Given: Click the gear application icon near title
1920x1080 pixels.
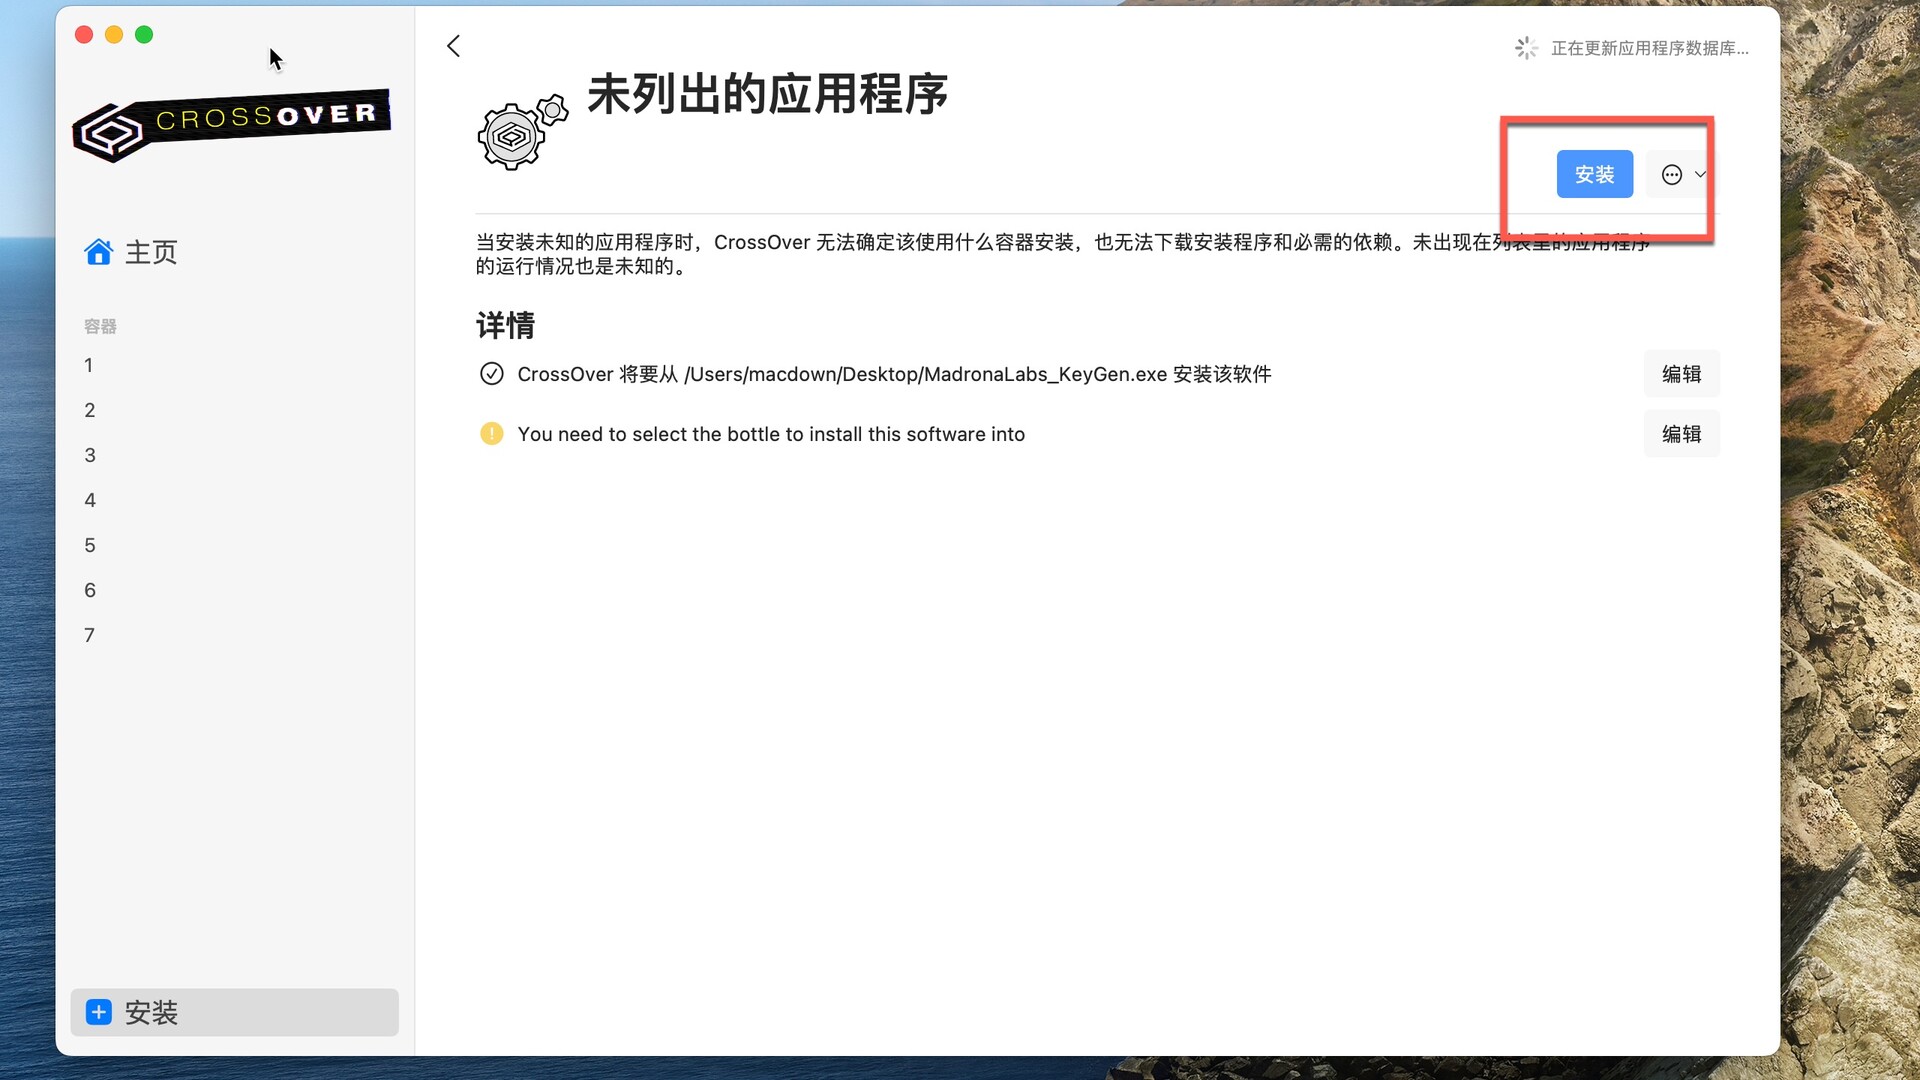Looking at the screenshot, I should (522, 131).
